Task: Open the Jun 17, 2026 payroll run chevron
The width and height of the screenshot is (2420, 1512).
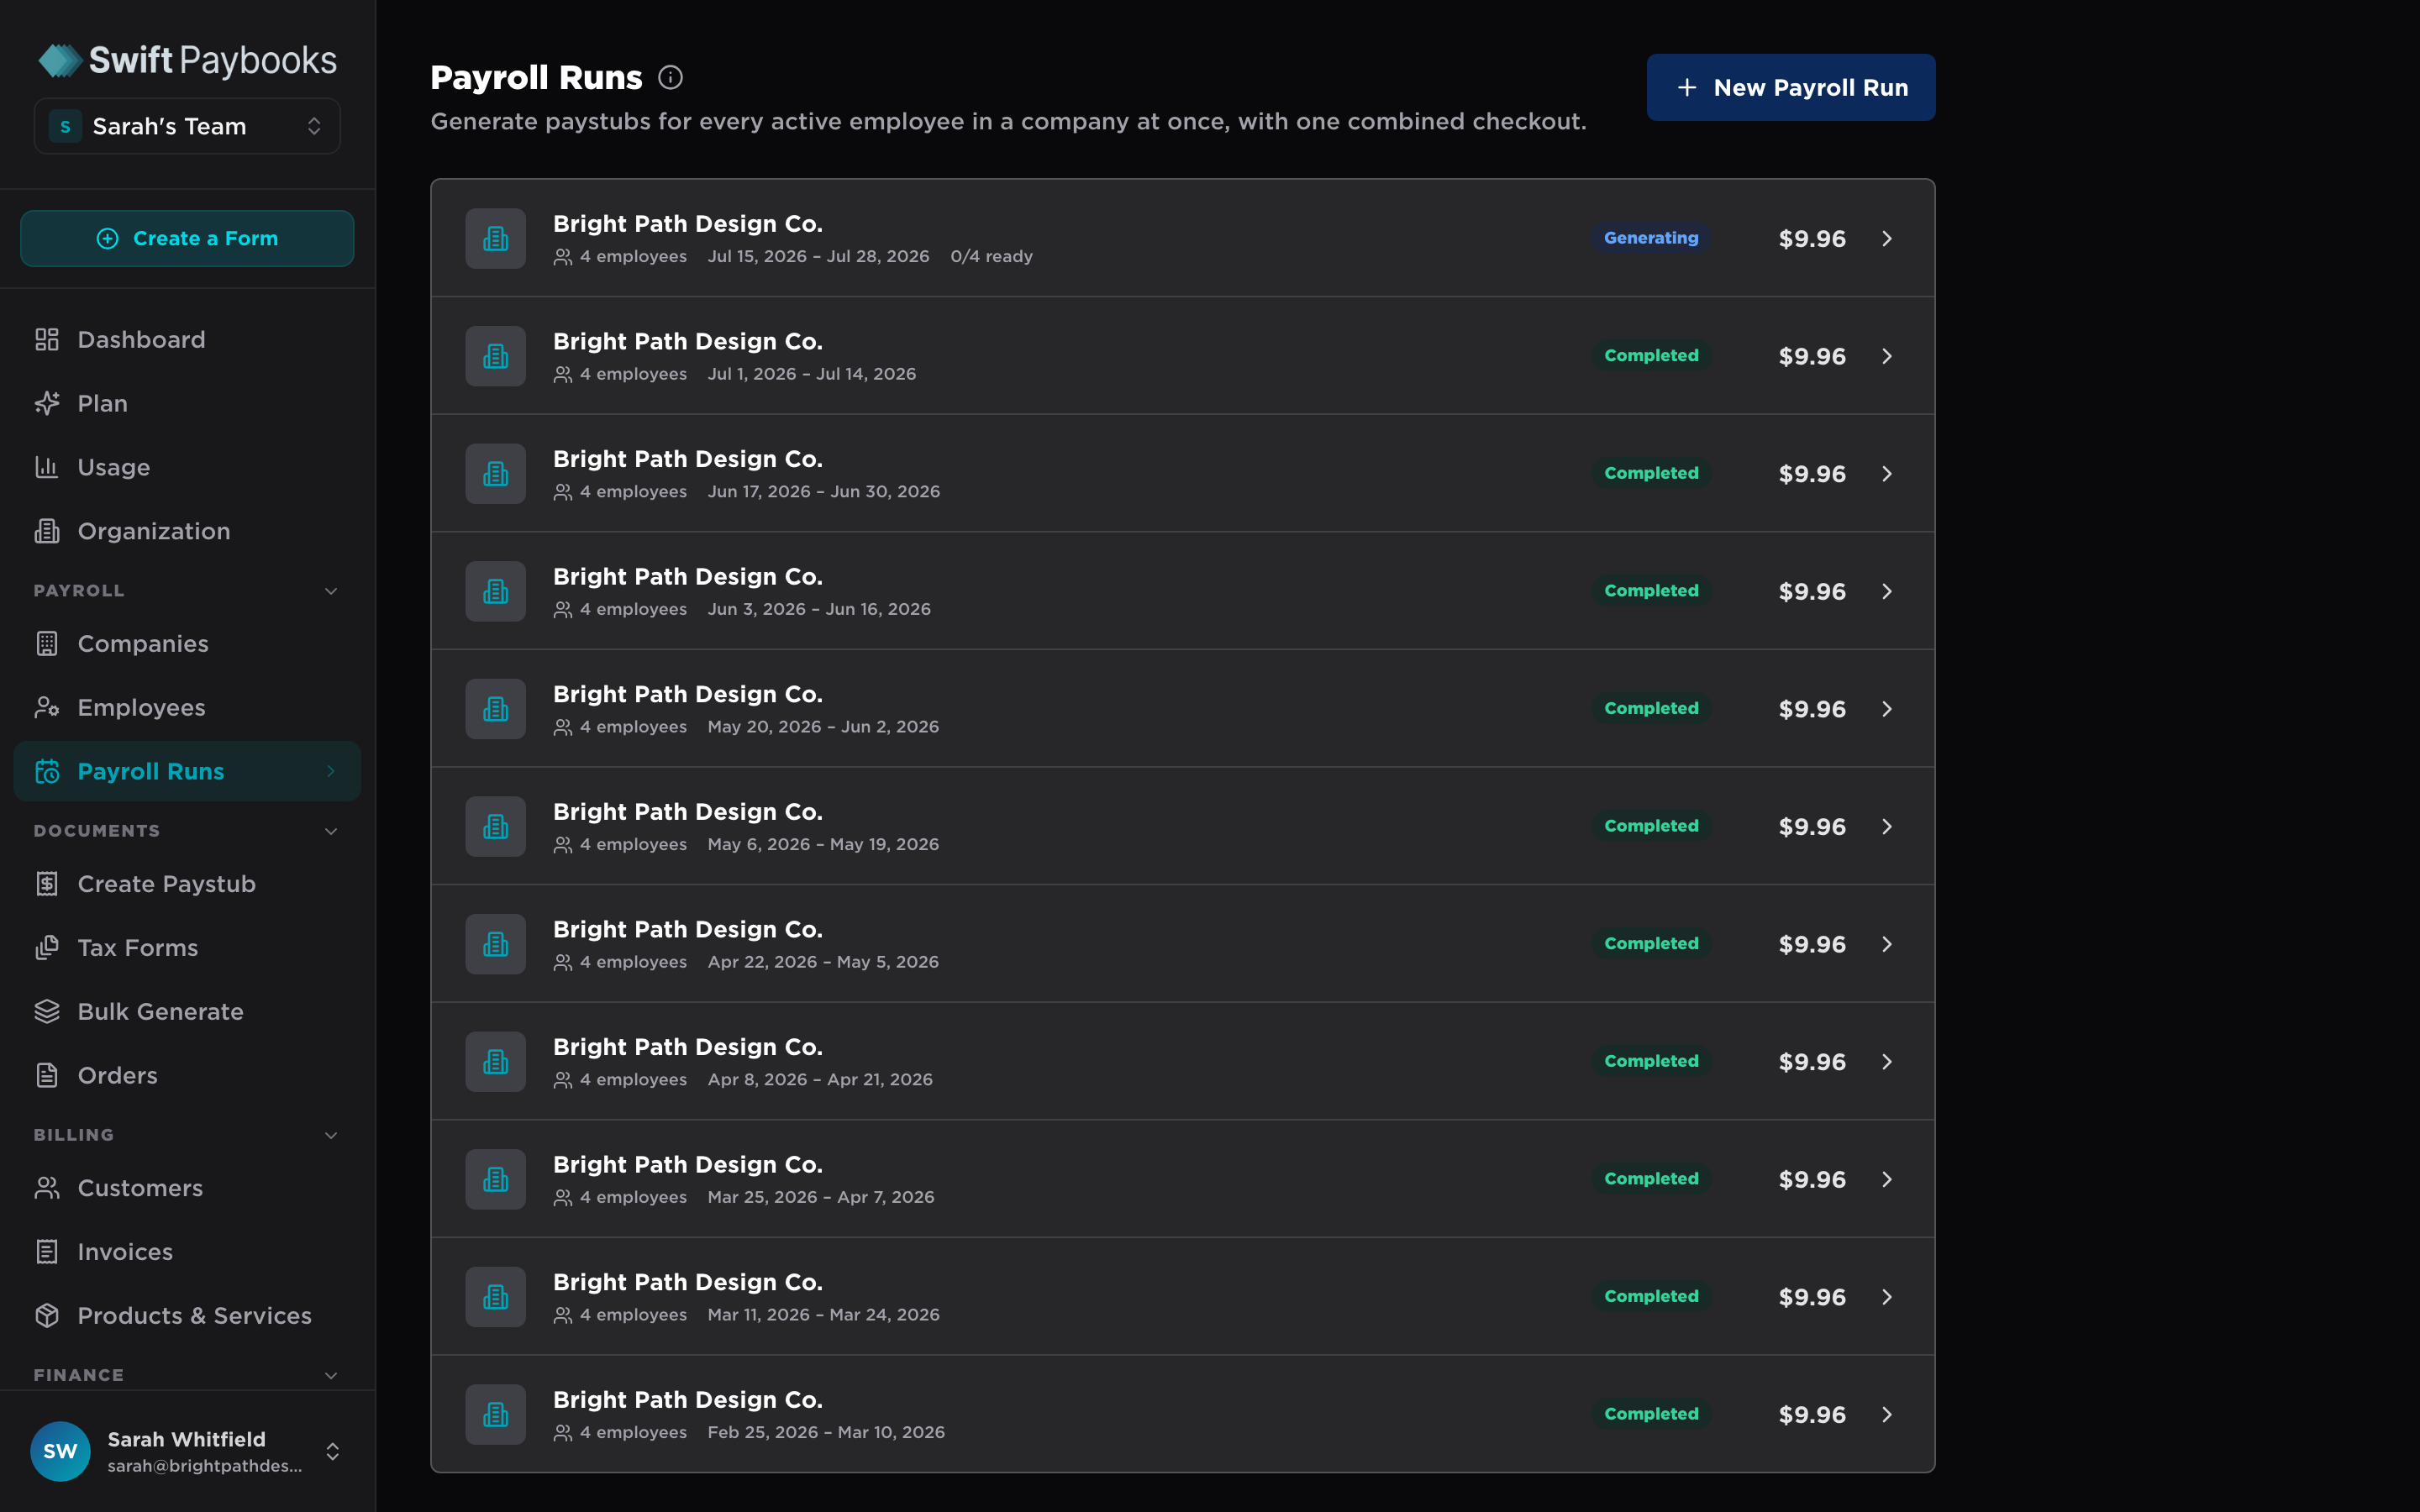Action: [x=1887, y=474]
